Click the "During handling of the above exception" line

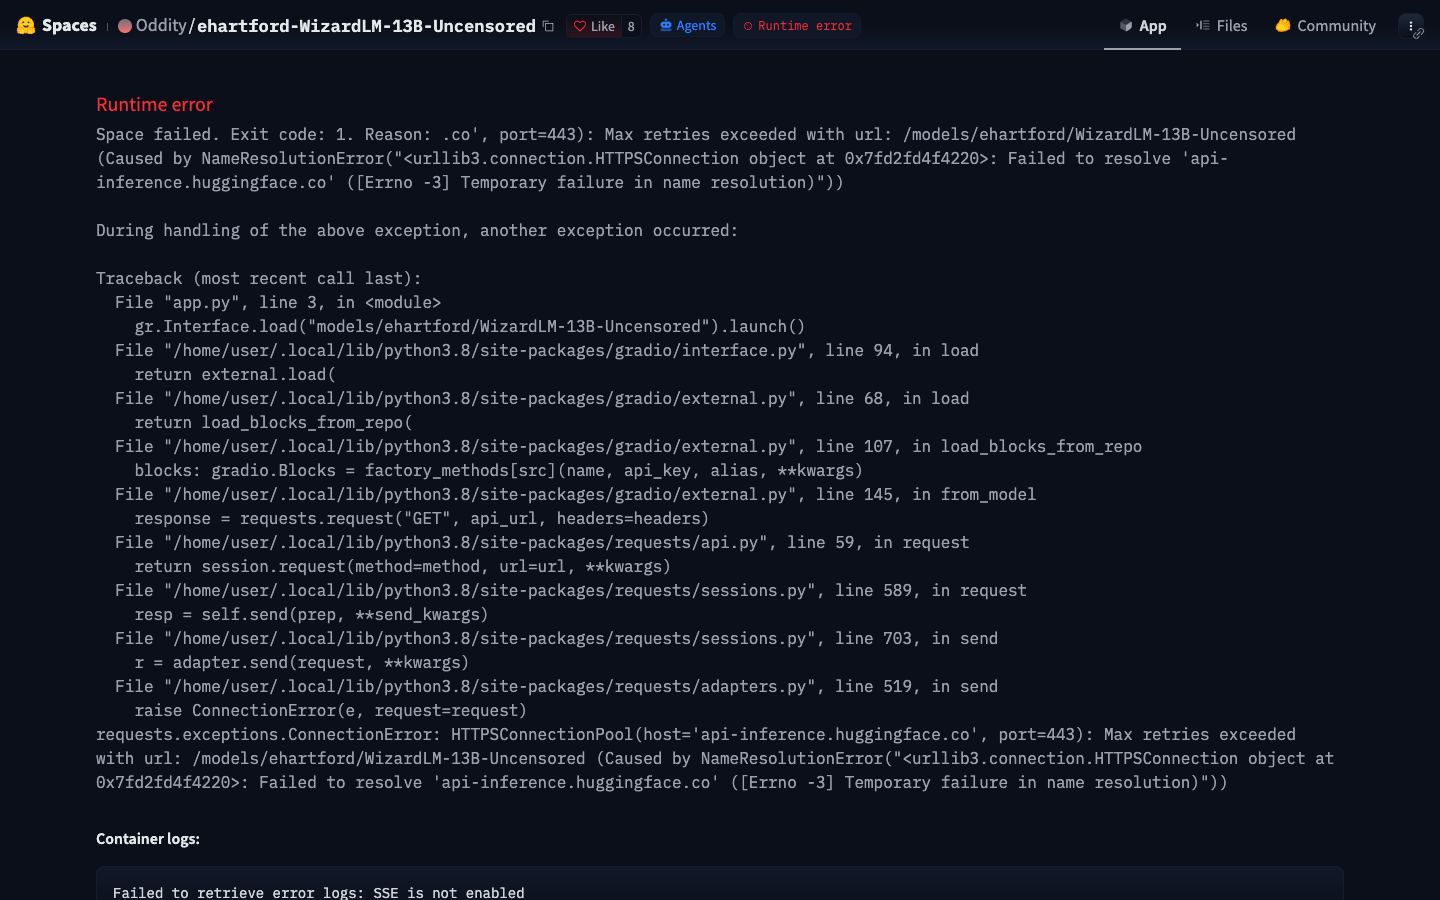point(417,231)
